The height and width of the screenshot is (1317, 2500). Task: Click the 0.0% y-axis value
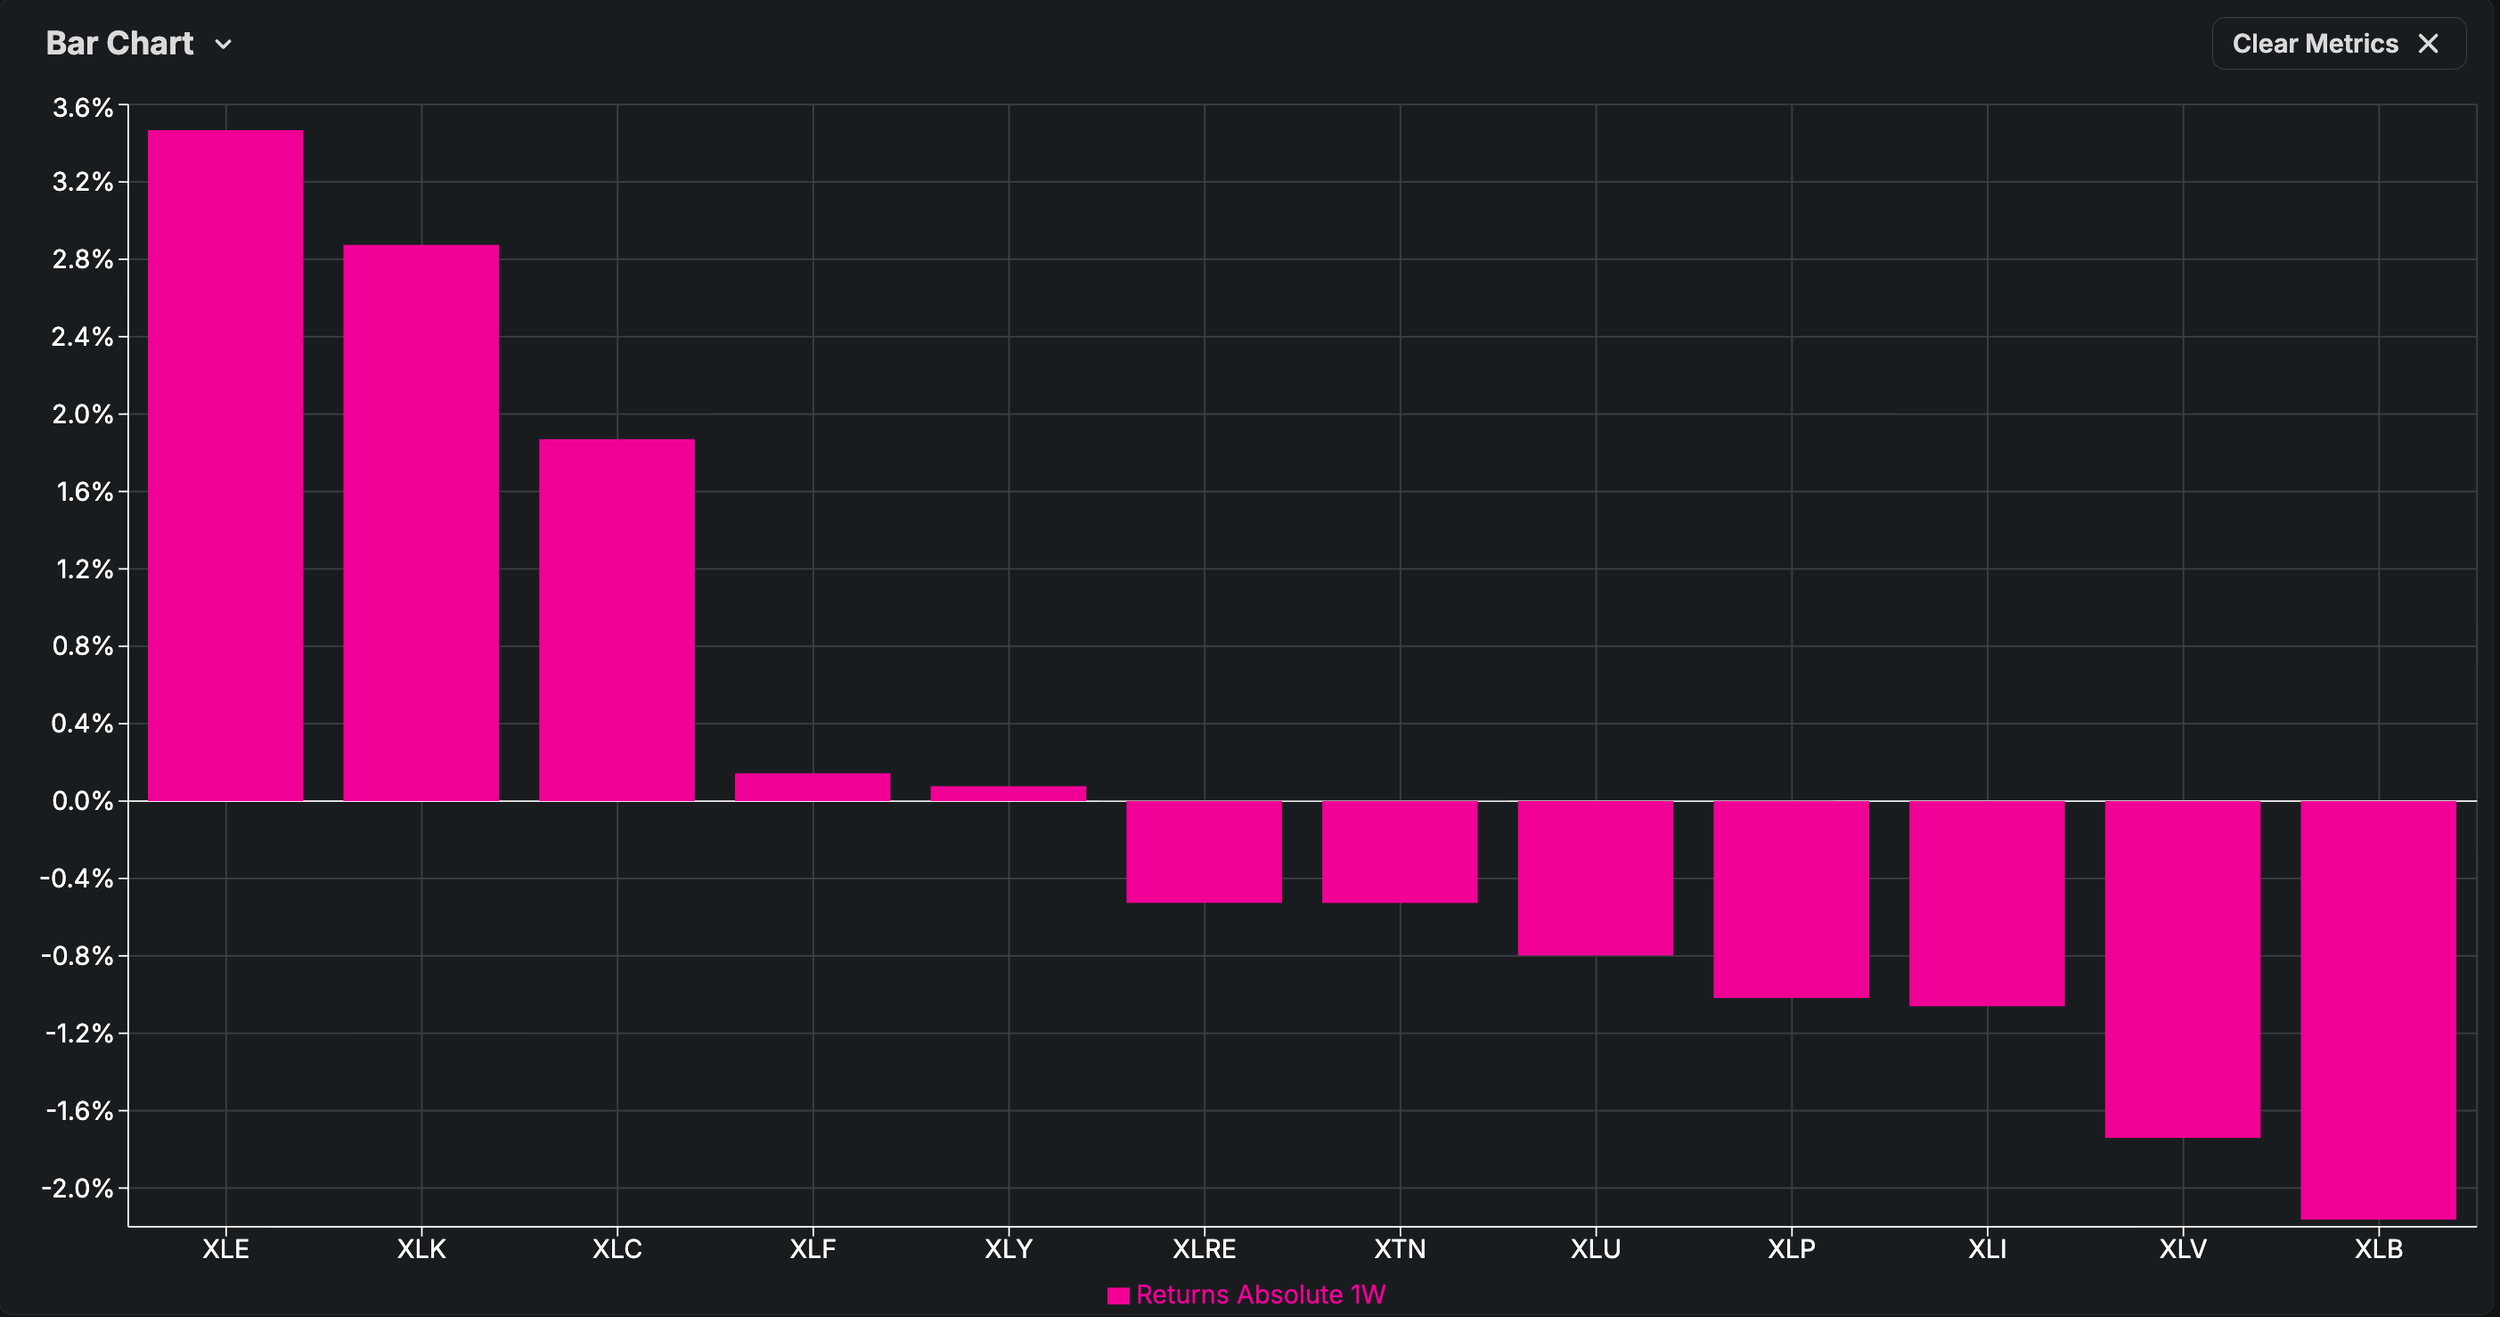click(x=83, y=801)
